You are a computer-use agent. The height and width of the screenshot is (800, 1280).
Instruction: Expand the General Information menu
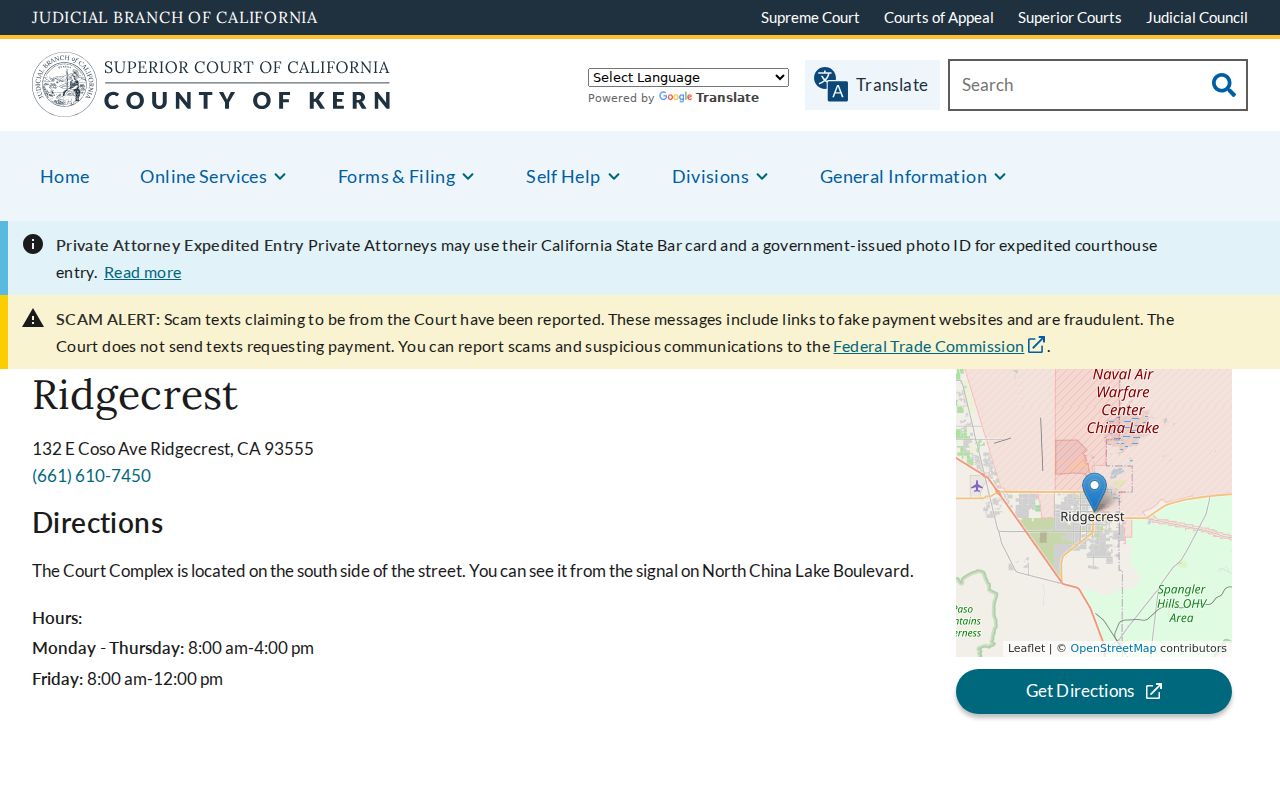pyautogui.click(x=913, y=176)
